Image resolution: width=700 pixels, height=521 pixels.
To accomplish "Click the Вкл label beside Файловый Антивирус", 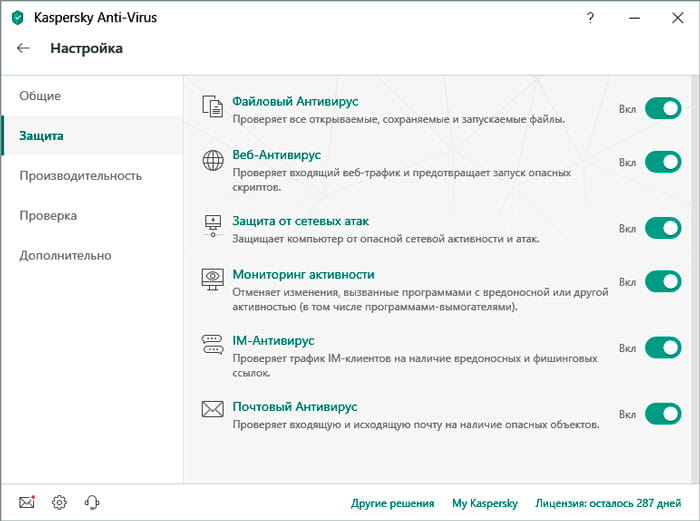I will coord(627,109).
